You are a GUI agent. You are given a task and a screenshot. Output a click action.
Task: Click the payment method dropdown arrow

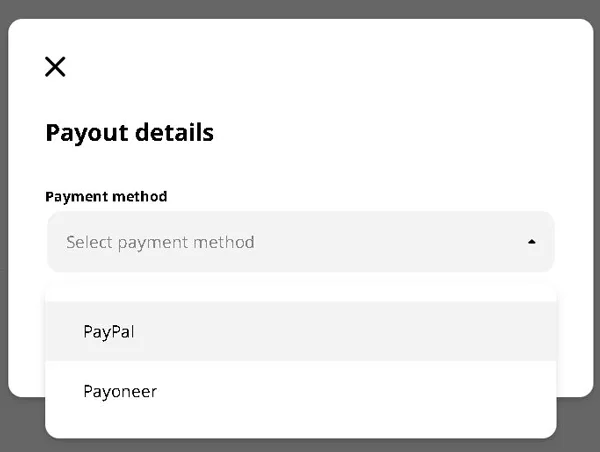tap(532, 242)
